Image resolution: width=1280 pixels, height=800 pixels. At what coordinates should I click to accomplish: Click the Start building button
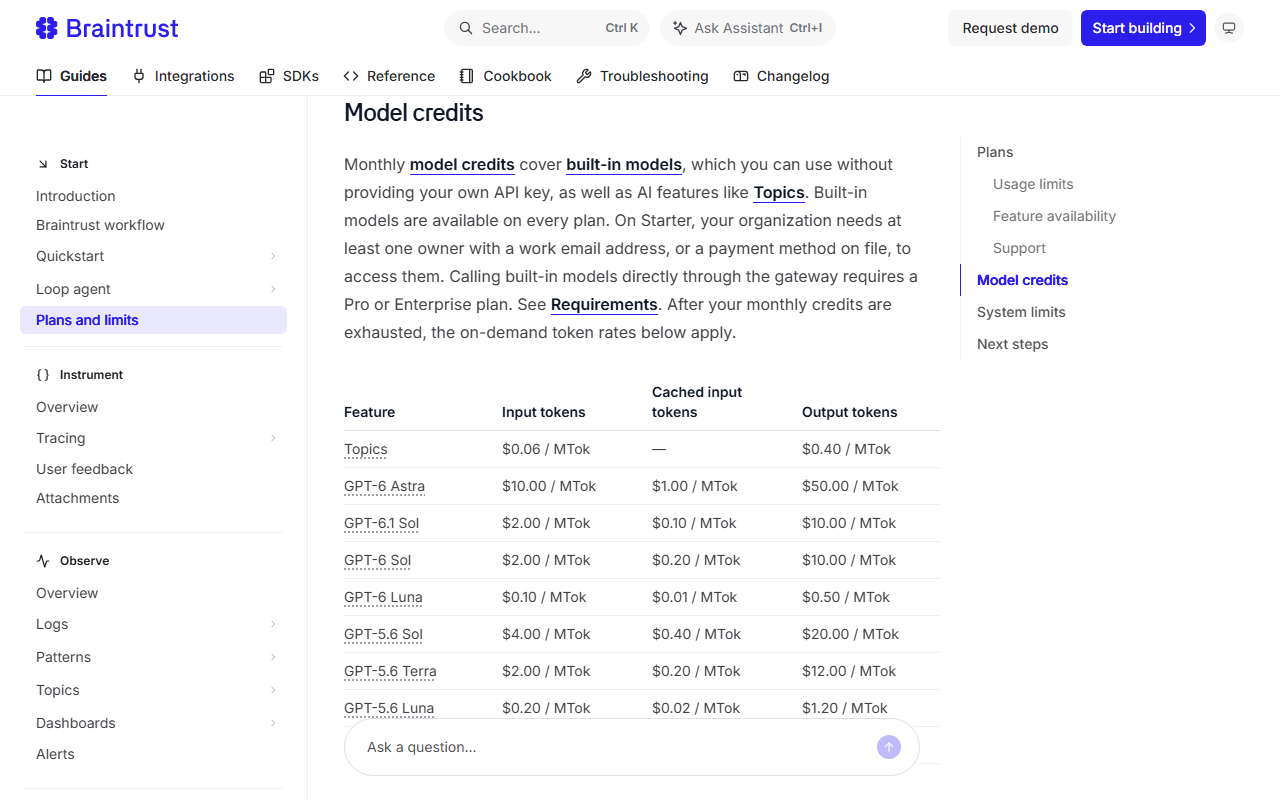[1143, 28]
